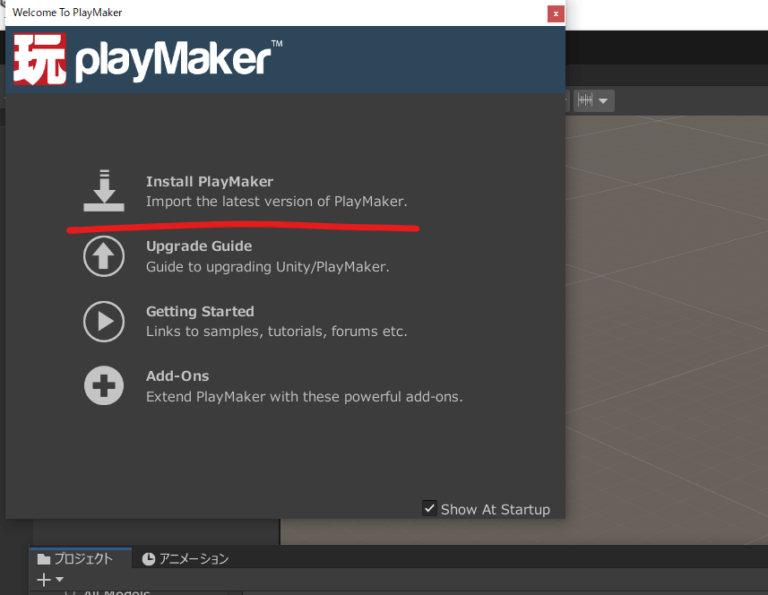Screen dimensions: 768x595
Task: Click 'Extend PlayMaker with these powerful add-ons.' text
Action: tap(304, 397)
